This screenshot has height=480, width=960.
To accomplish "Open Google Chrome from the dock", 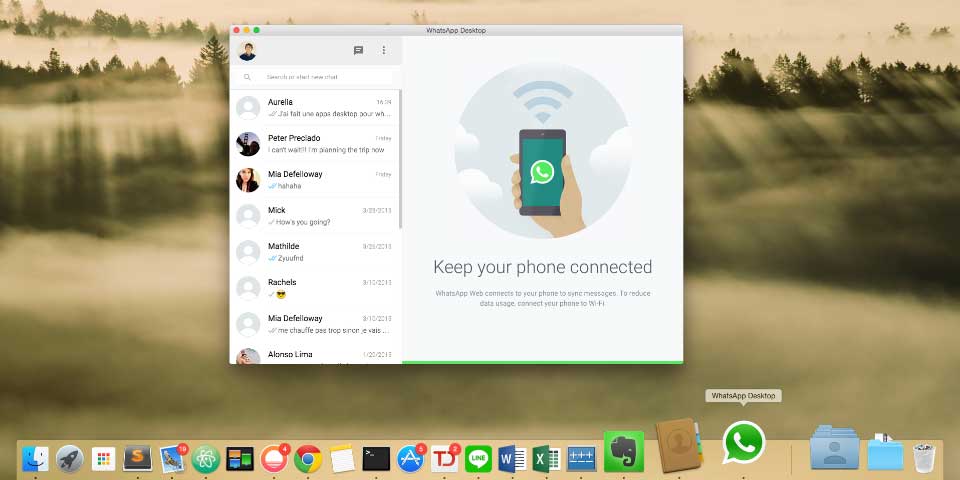I will [308, 459].
